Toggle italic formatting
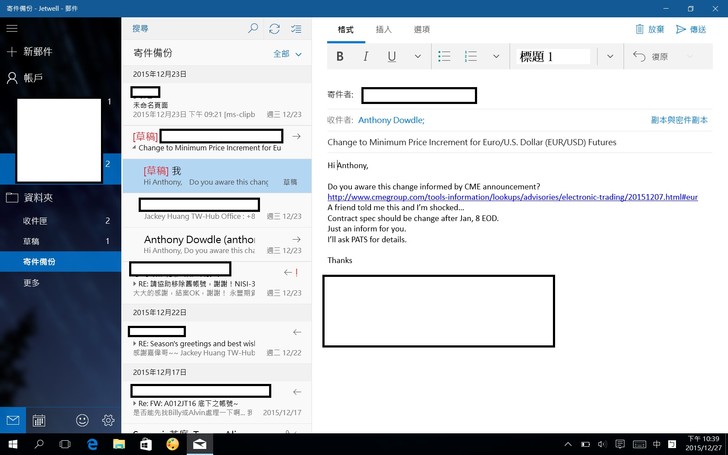Image resolution: width=728 pixels, height=455 pixels. [x=365, y=56]
